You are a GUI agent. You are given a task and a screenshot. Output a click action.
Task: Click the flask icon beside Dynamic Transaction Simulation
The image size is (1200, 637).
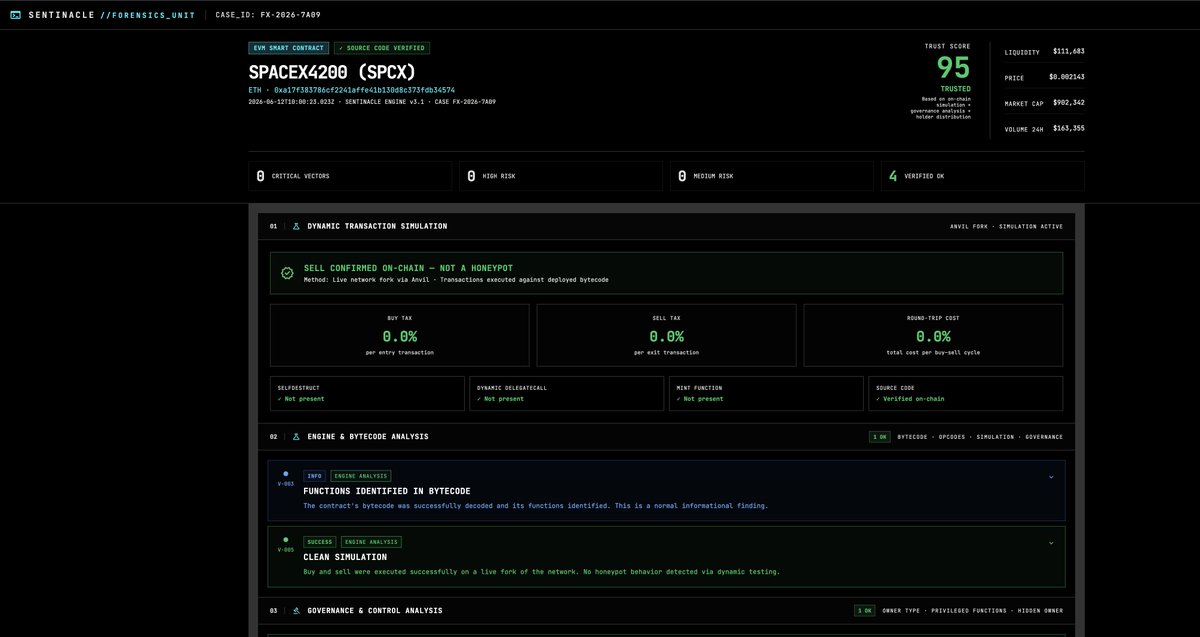[296, 226]
